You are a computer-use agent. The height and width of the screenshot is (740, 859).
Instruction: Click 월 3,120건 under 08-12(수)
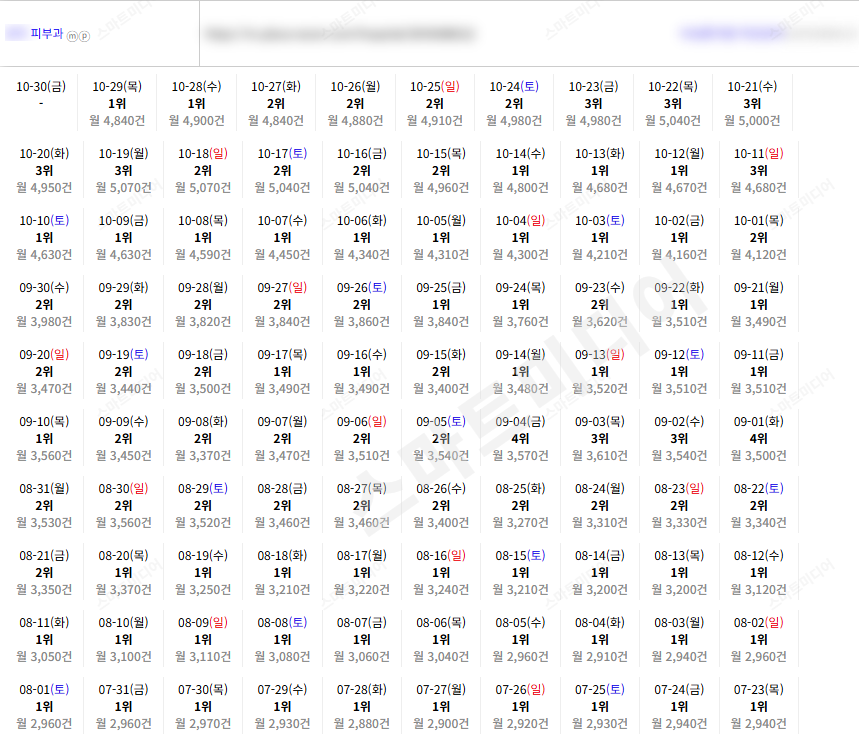click(759, 589)
